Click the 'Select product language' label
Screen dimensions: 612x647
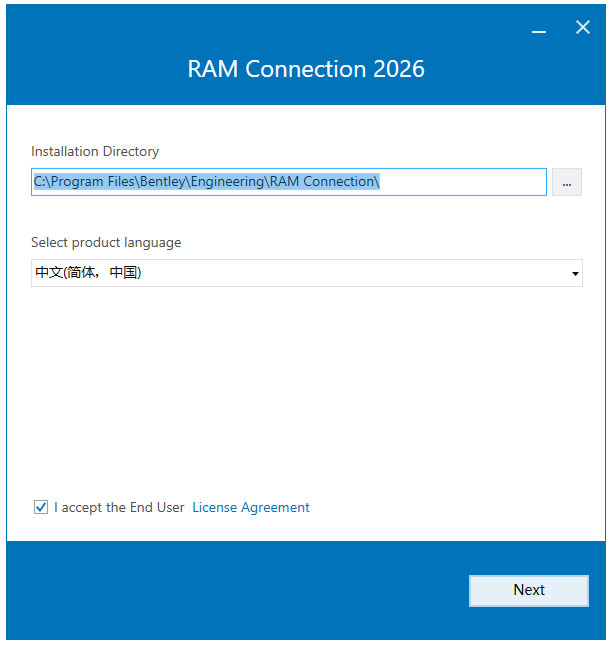[106, 243]
